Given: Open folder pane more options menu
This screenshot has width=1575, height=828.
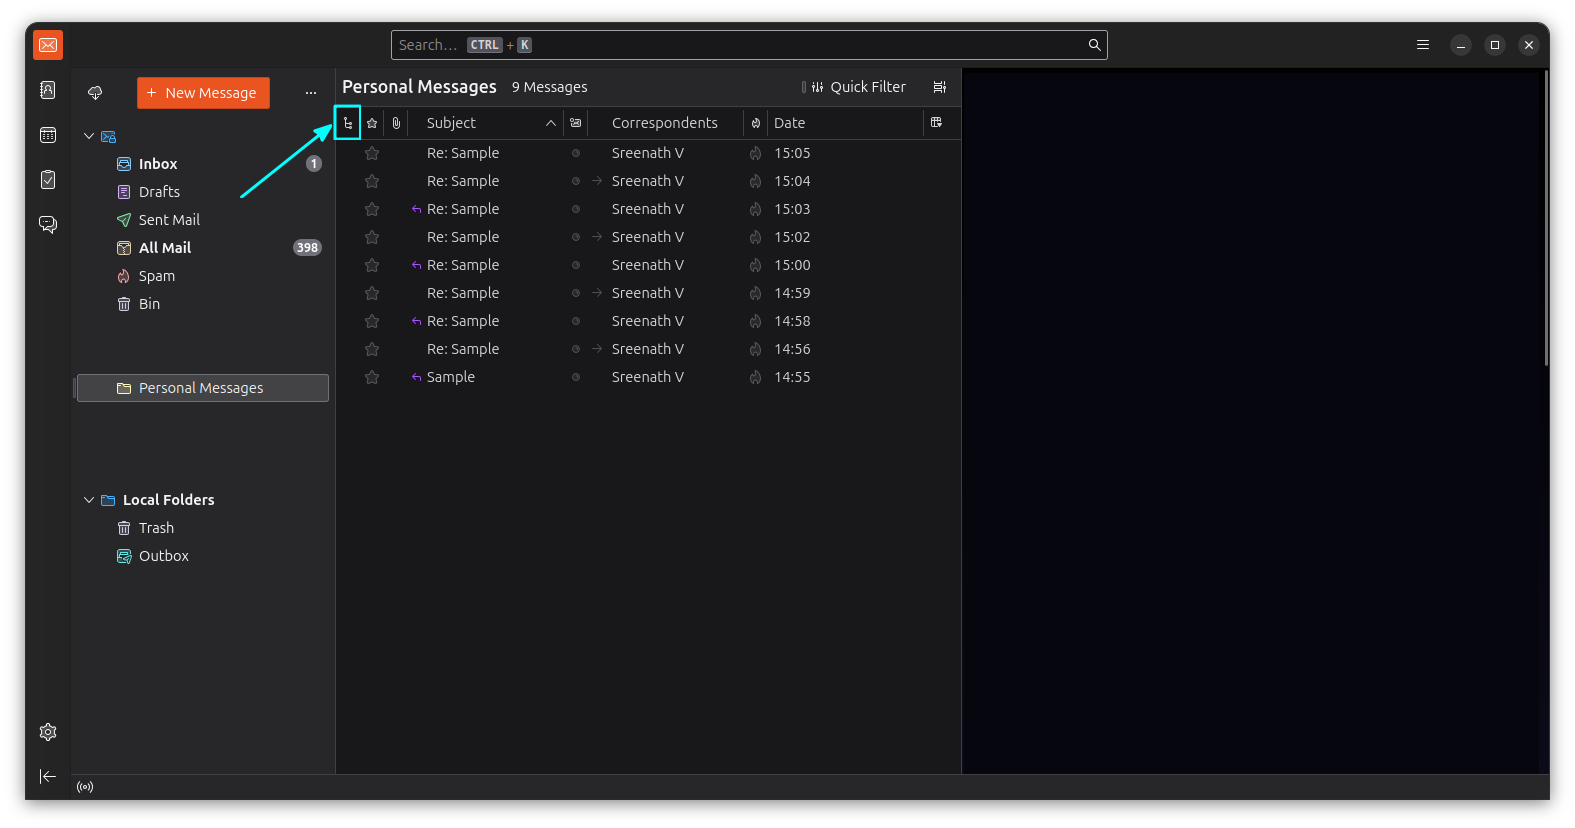Looking at the screenshot, I should 311,93.
